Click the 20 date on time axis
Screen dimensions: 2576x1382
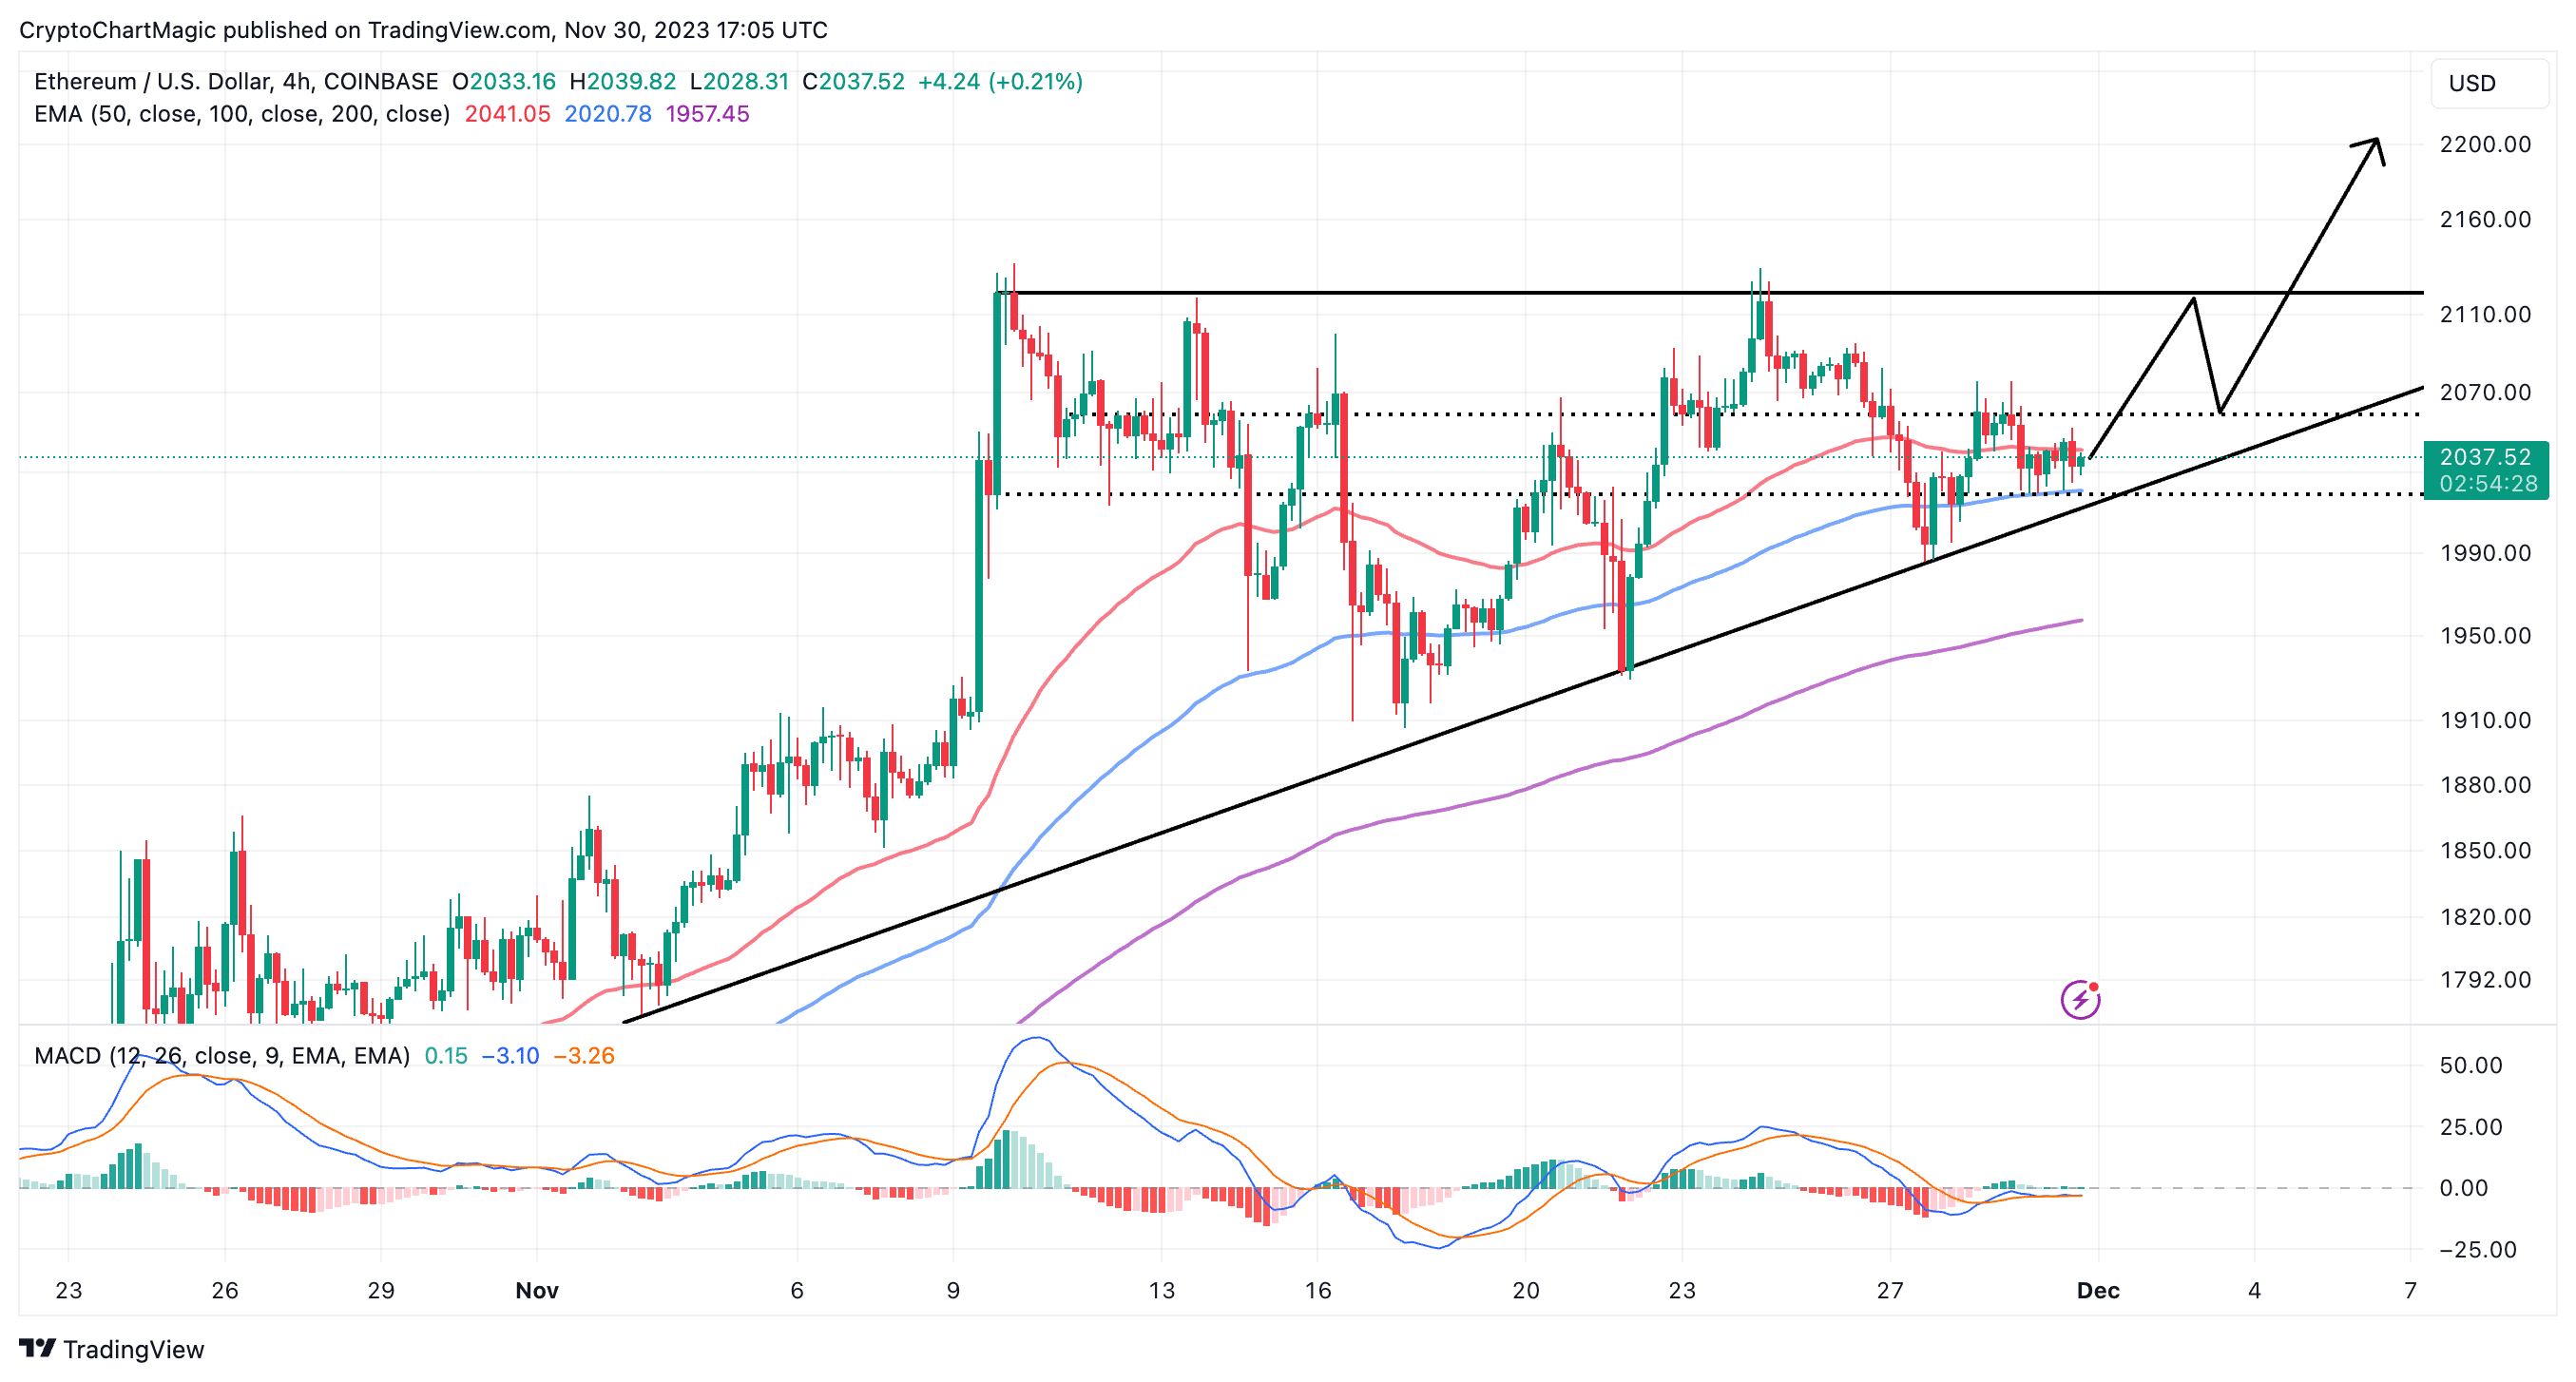1526,1290
